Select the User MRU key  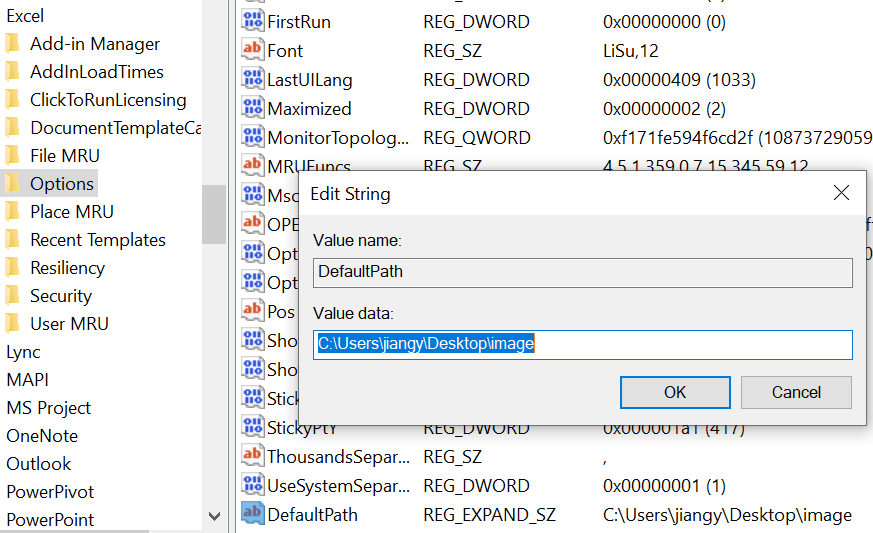70,323
